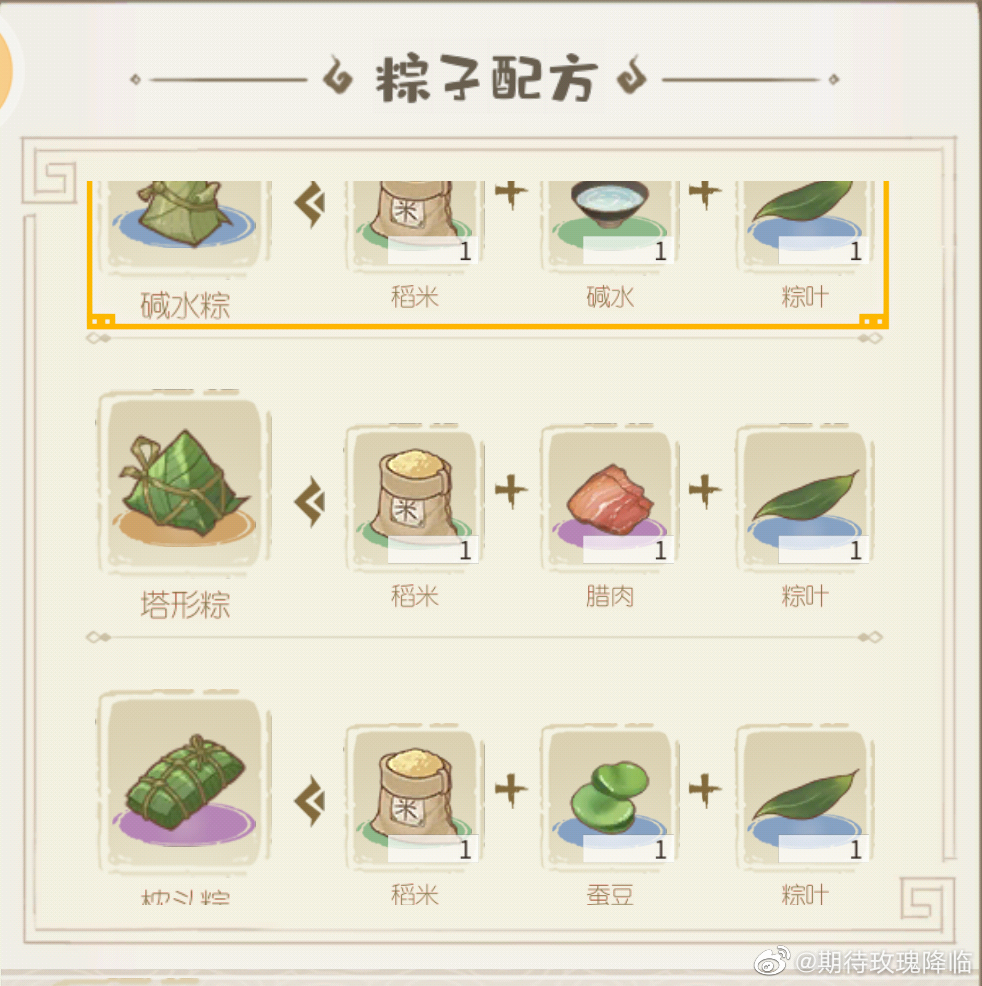Pick the 稻米 rice sack in 塔形粽 row

click(415, 498)
